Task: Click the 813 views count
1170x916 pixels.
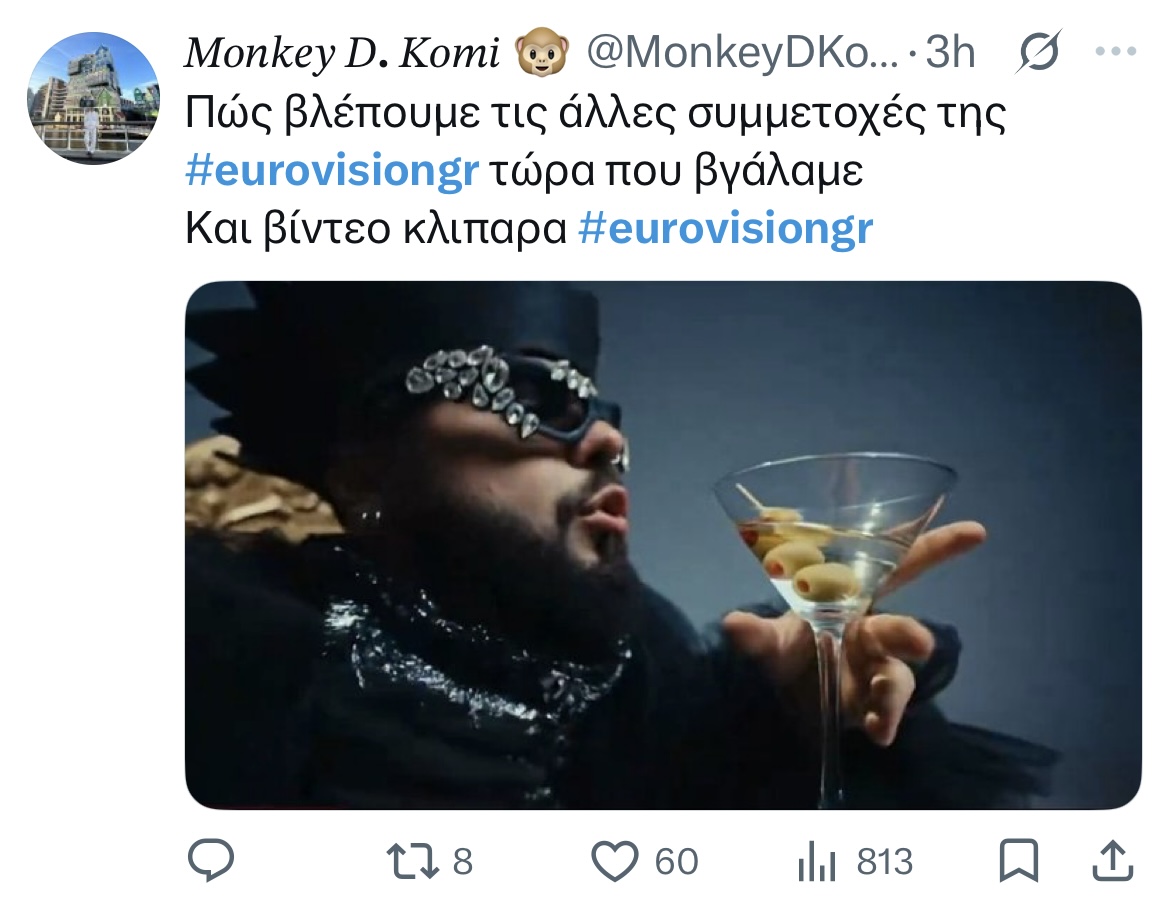Action: pyautogui.click(x=885, y=861)
